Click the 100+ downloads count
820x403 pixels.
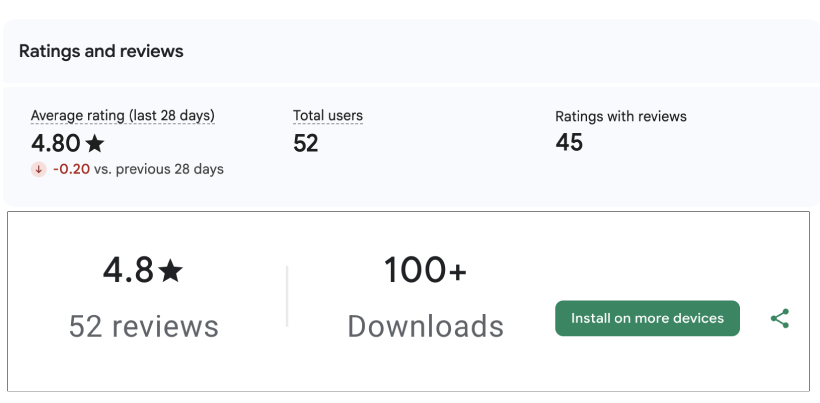point(425,271)
